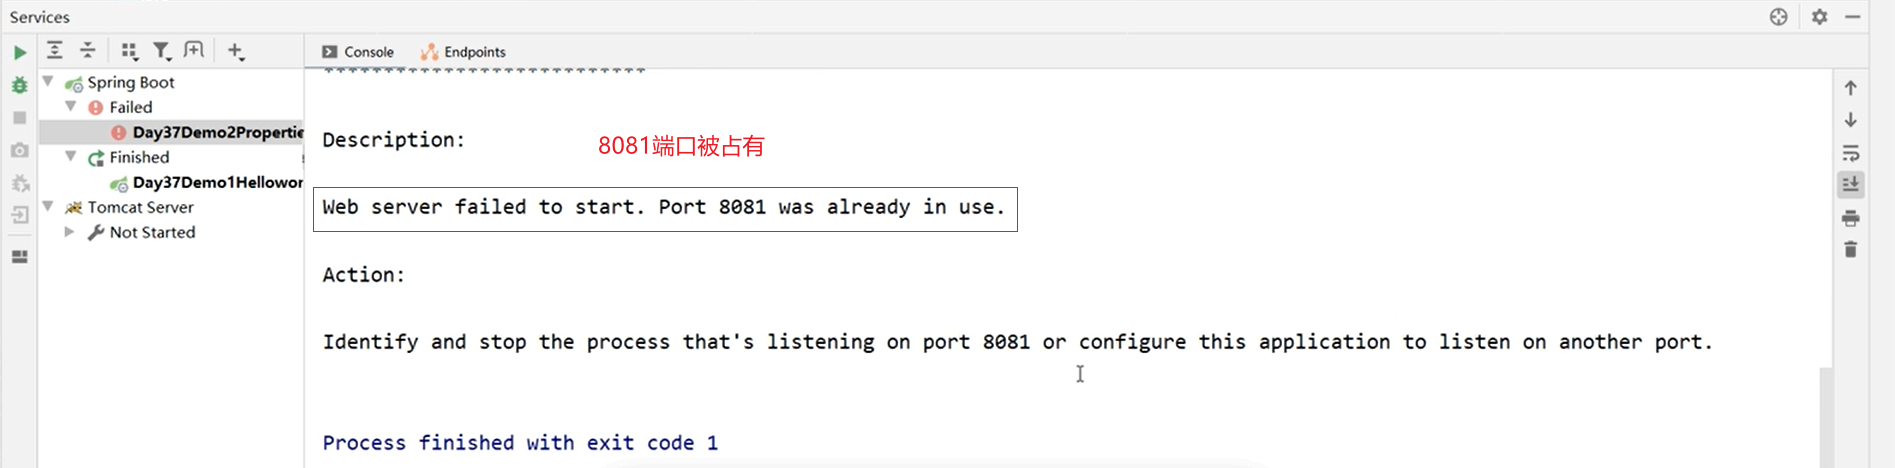This screenshot has width=1895, height=468.
Task: Click the Open in New Tab icon
Action: [194, 50]
